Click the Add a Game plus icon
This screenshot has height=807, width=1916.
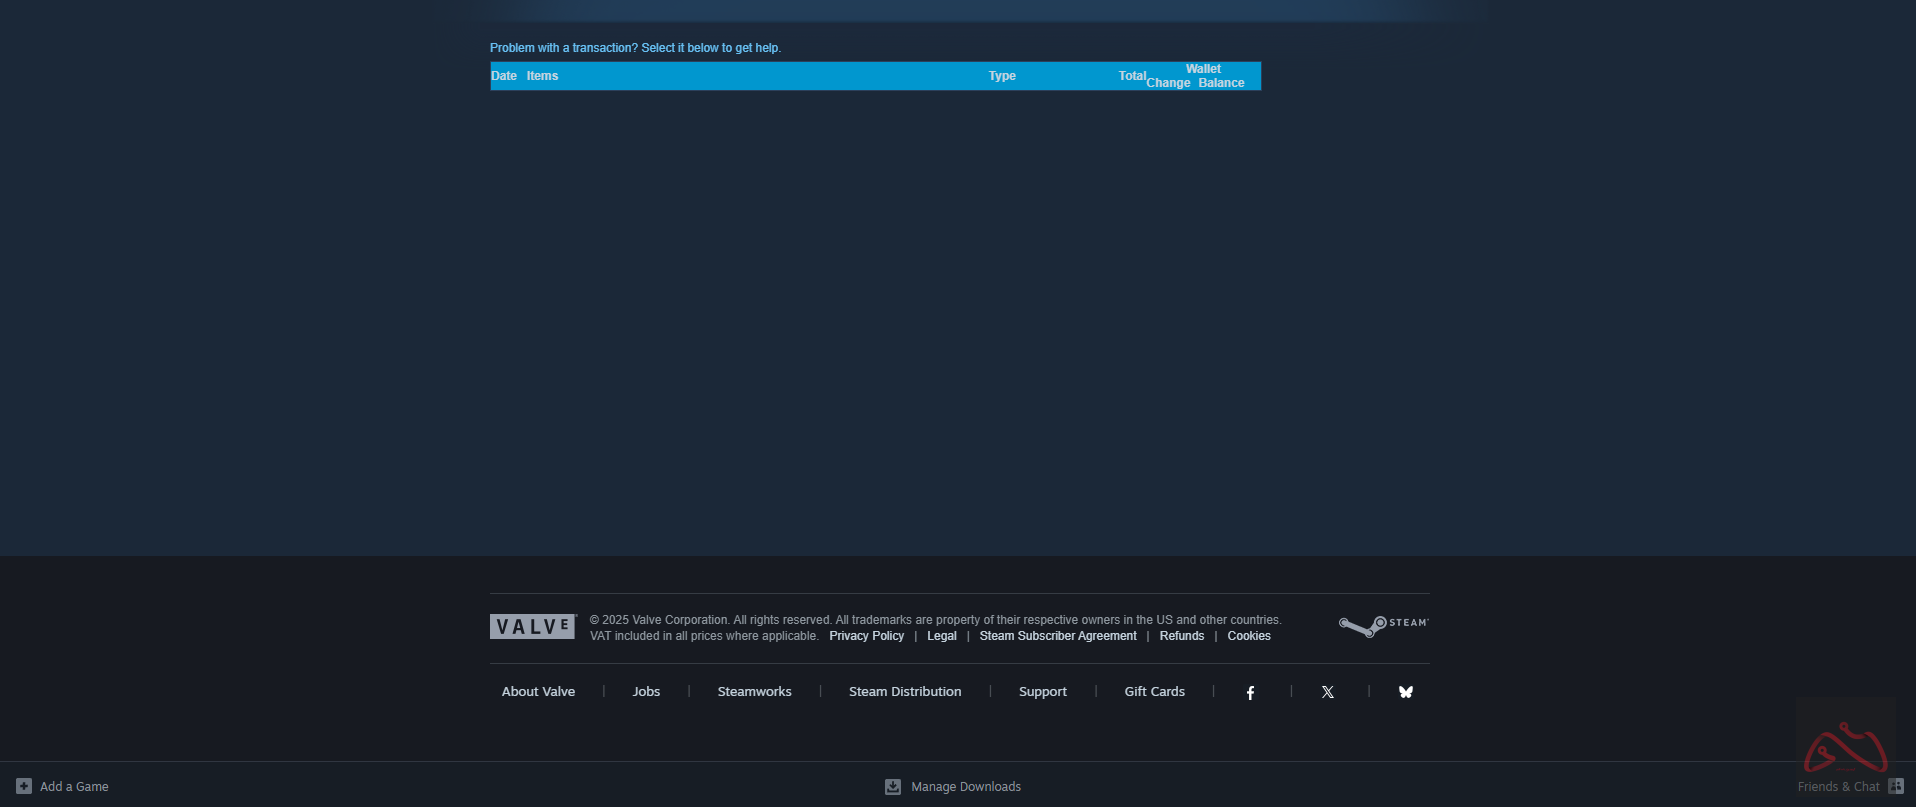click(x=24, y=786)
